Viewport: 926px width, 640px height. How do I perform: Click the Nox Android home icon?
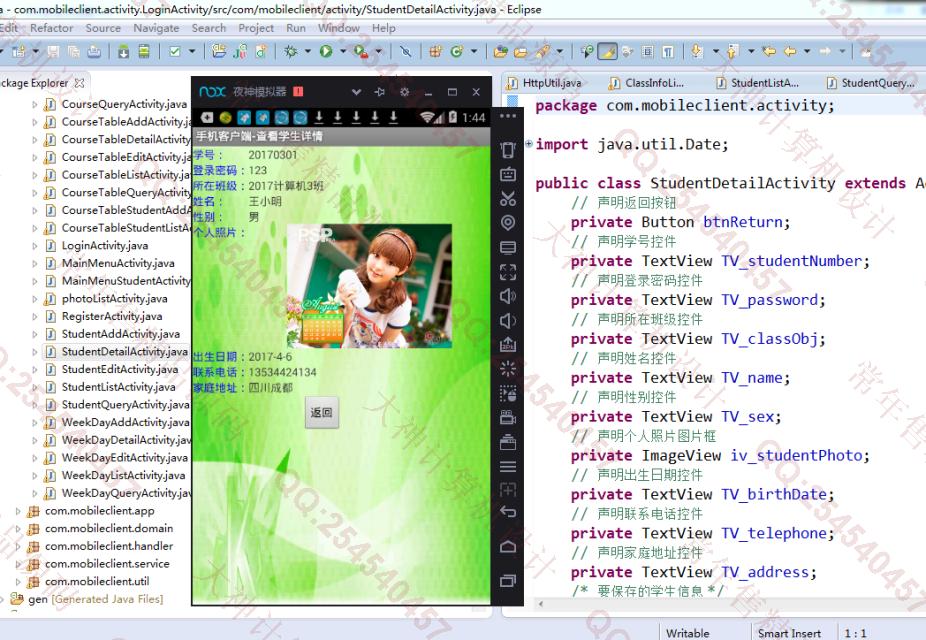508,546
